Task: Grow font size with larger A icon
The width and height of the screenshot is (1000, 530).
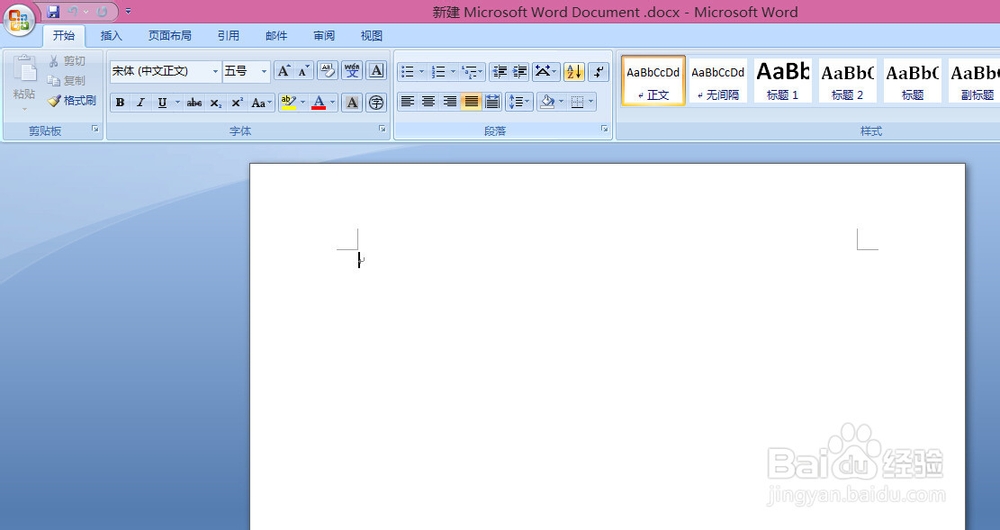Action: tap(283, 71)
